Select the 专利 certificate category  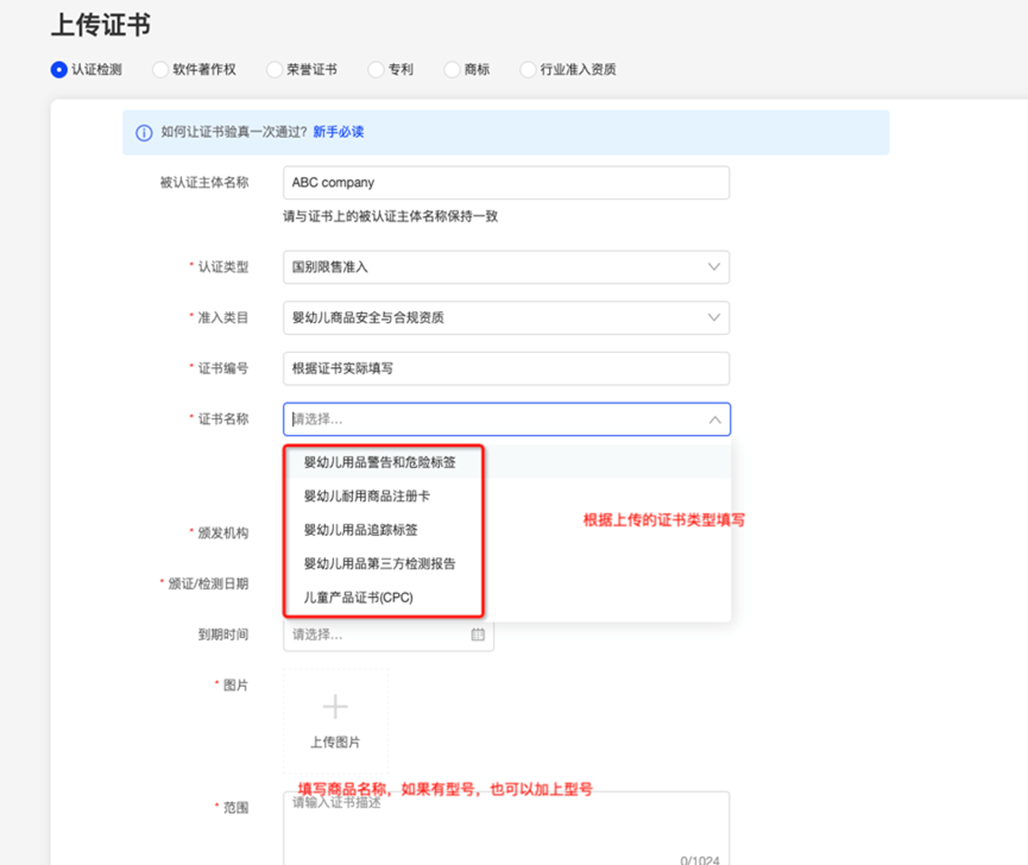tap(374, 69)
